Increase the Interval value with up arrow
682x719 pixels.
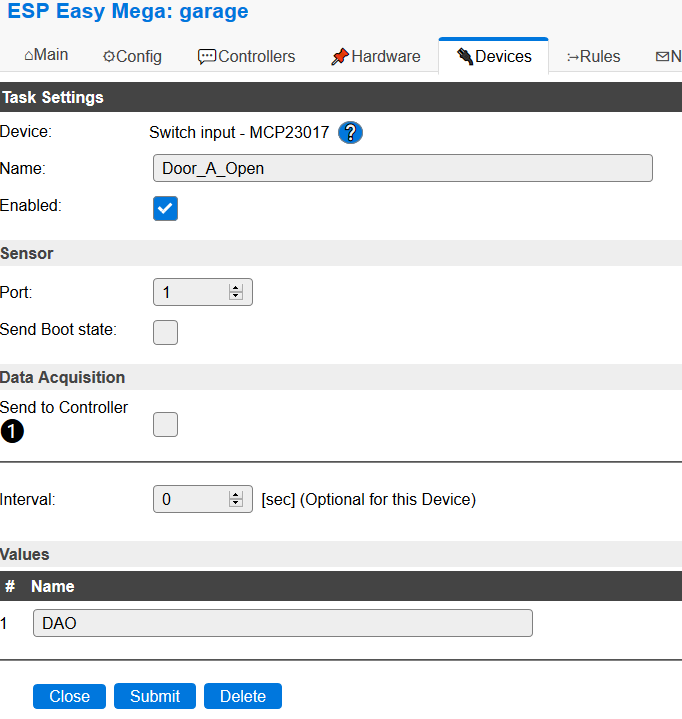236,495
